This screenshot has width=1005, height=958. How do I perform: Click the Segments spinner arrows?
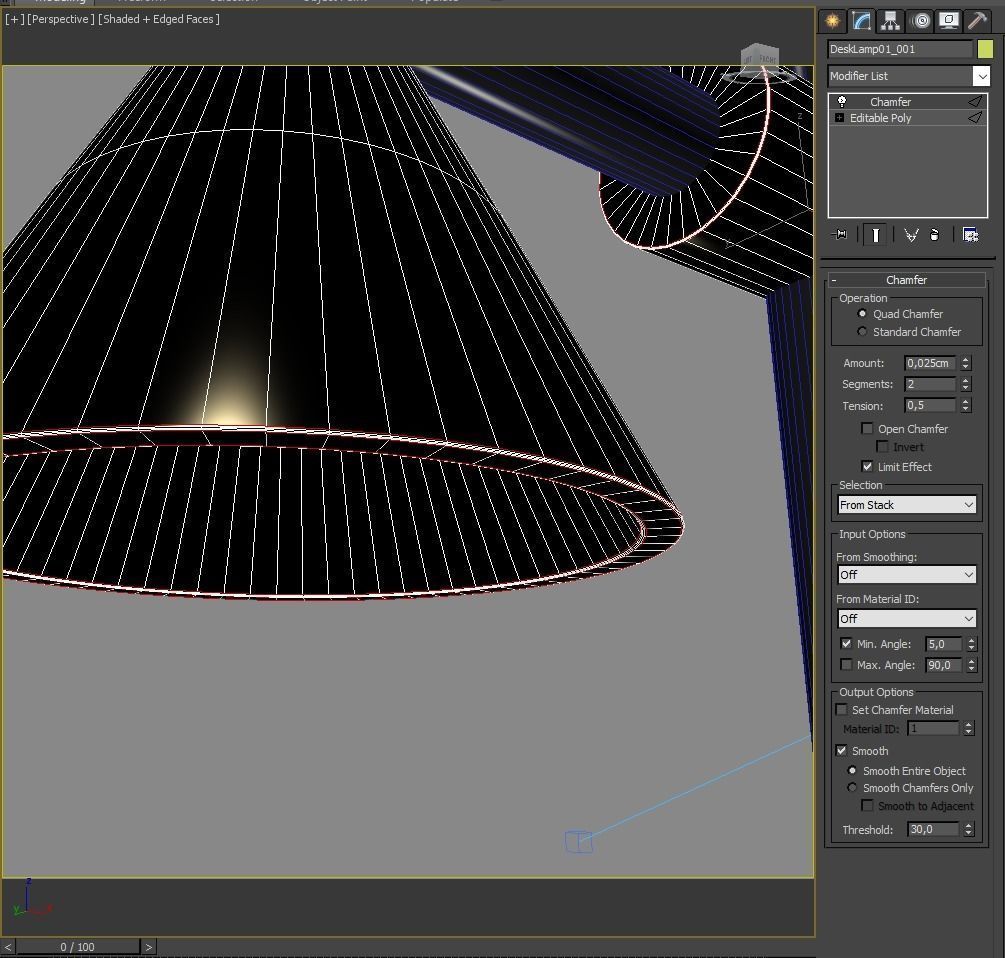(x=965, y=384)
